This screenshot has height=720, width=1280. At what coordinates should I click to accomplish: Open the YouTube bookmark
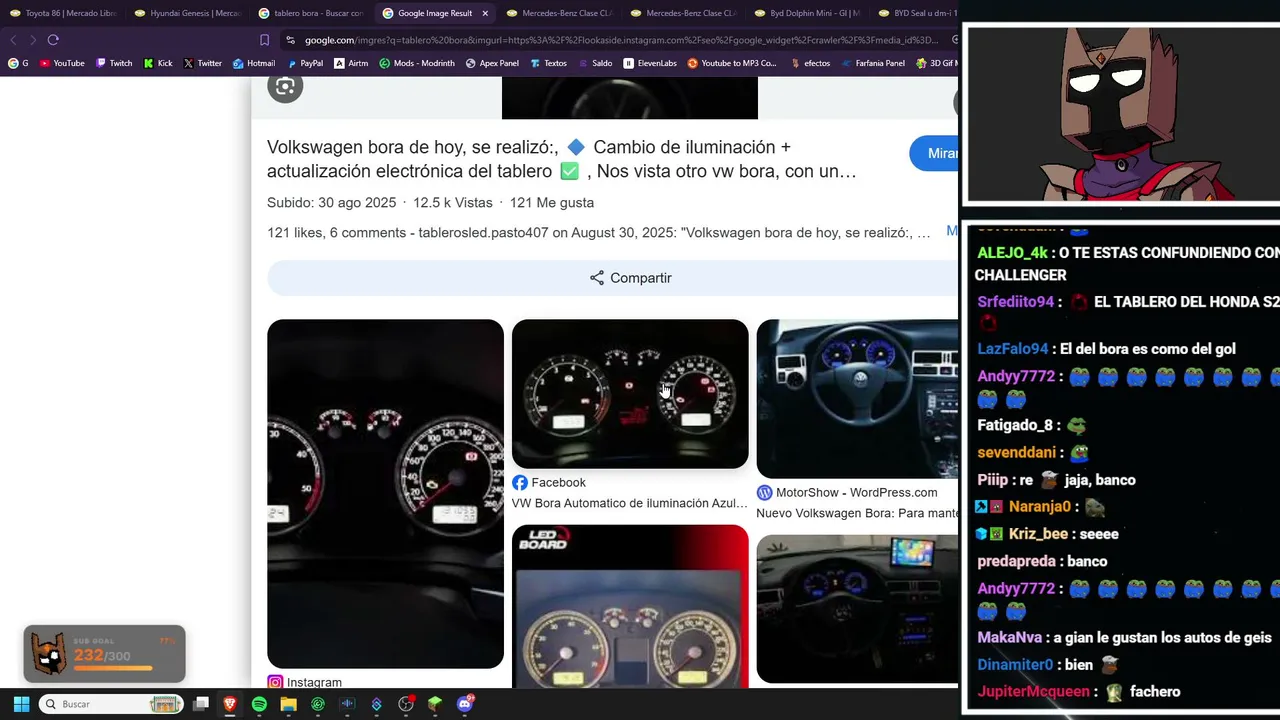[62, 63]
